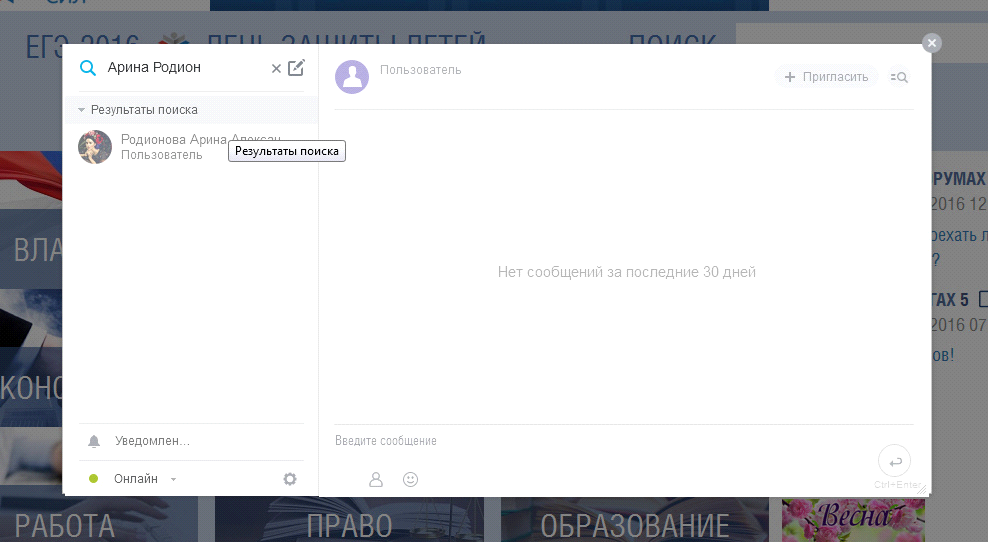Close the messenger dialog window
The height and width of the screenshot is (542, 988).
point(932,43)
